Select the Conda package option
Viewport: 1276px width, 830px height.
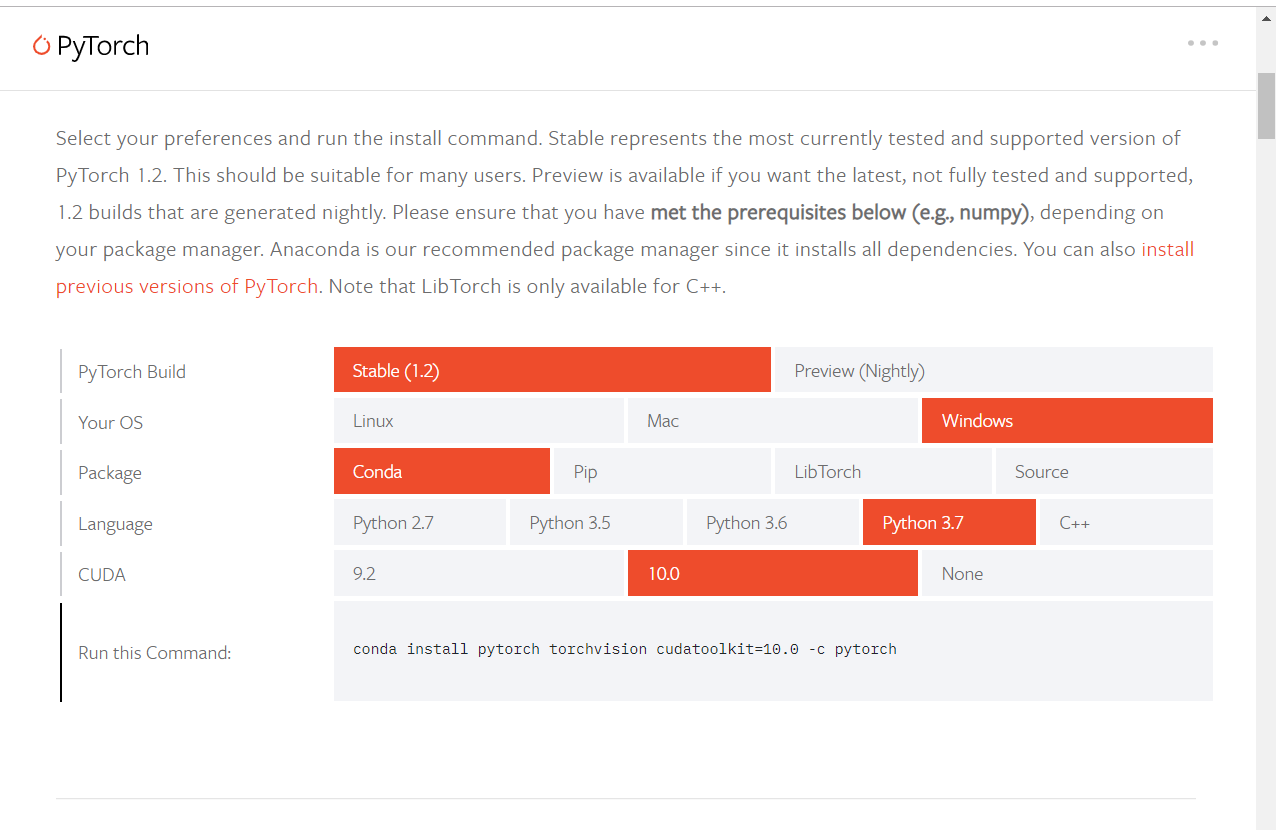pyautogui.click(x=441, y=472)
